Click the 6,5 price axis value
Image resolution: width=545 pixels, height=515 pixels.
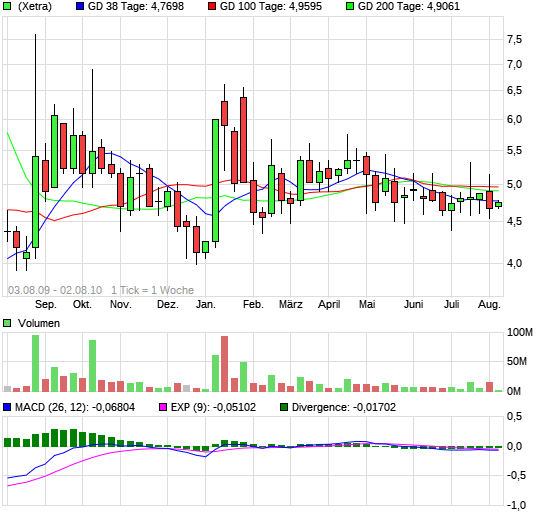[514, 91]
